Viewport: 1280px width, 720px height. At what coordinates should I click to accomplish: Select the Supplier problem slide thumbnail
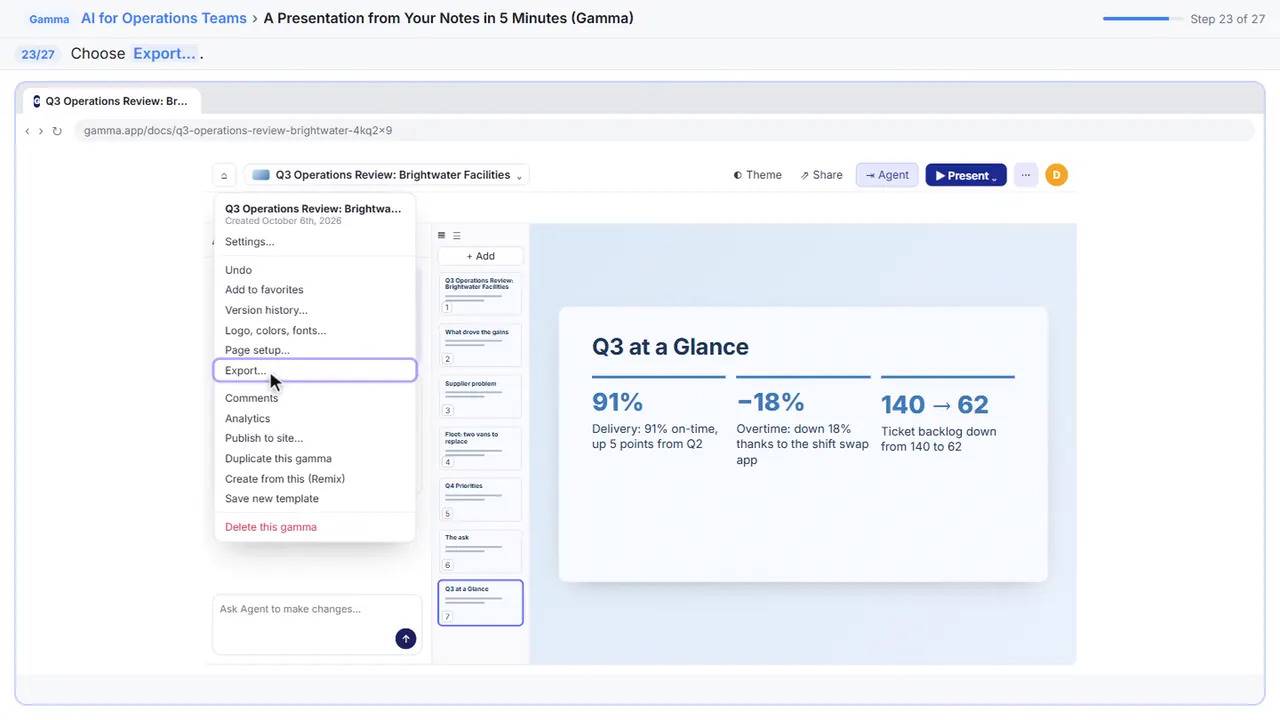(x=480, y=397)
